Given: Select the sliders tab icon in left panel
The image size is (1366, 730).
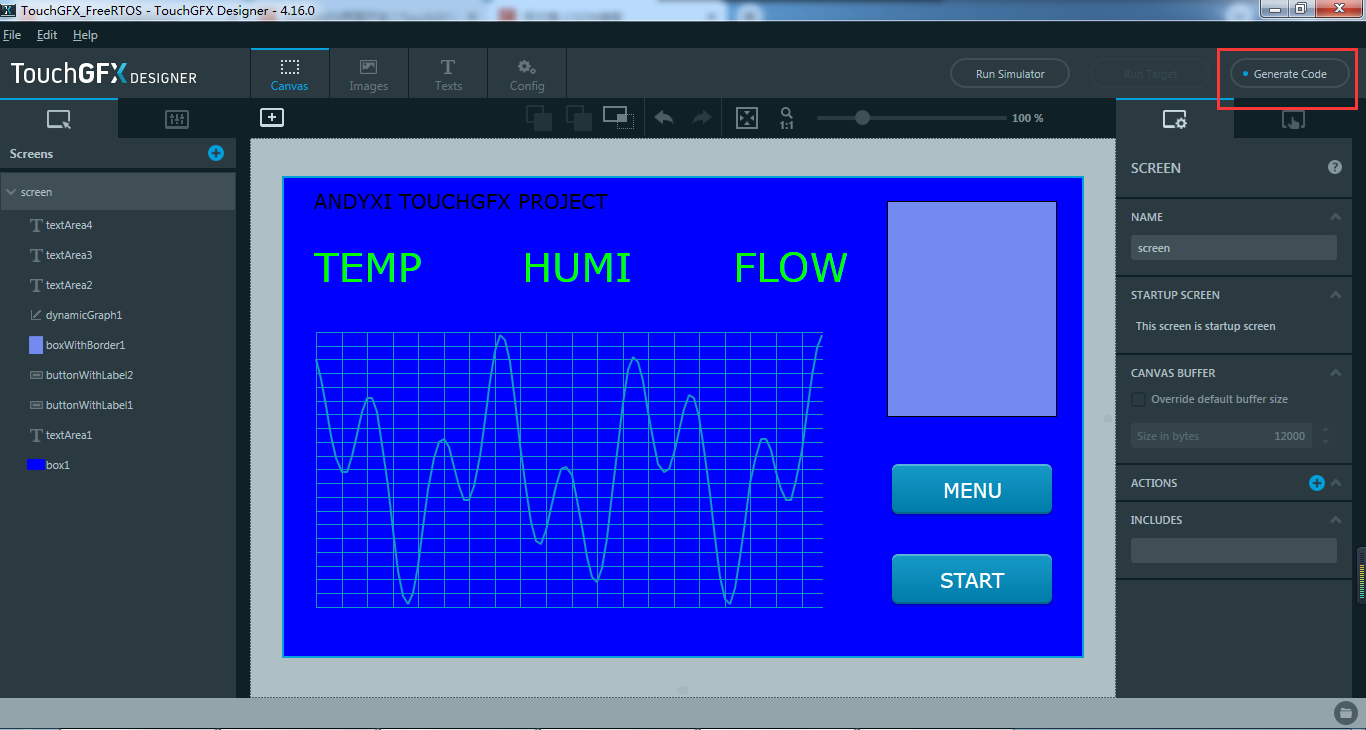Looking at the screenshot, I should pos(177,119).
